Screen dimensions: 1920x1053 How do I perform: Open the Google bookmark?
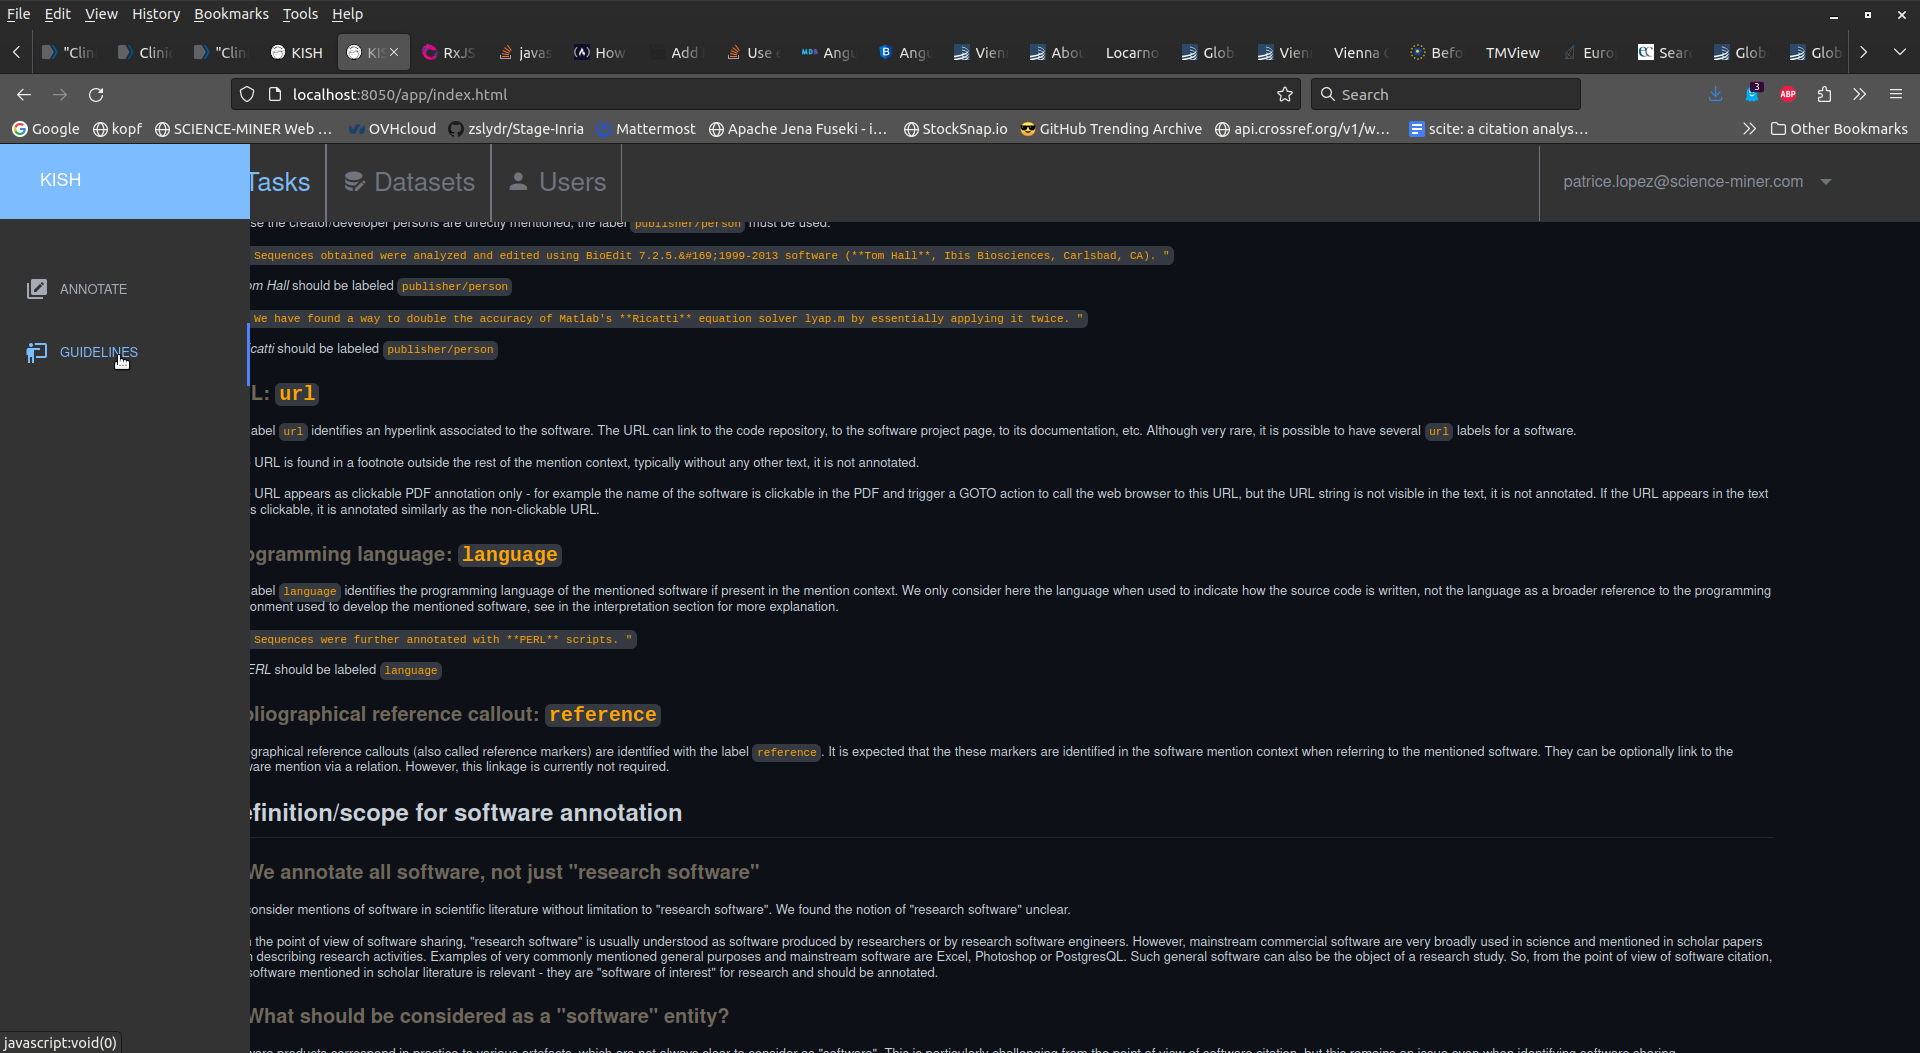(x=46, y=129)
